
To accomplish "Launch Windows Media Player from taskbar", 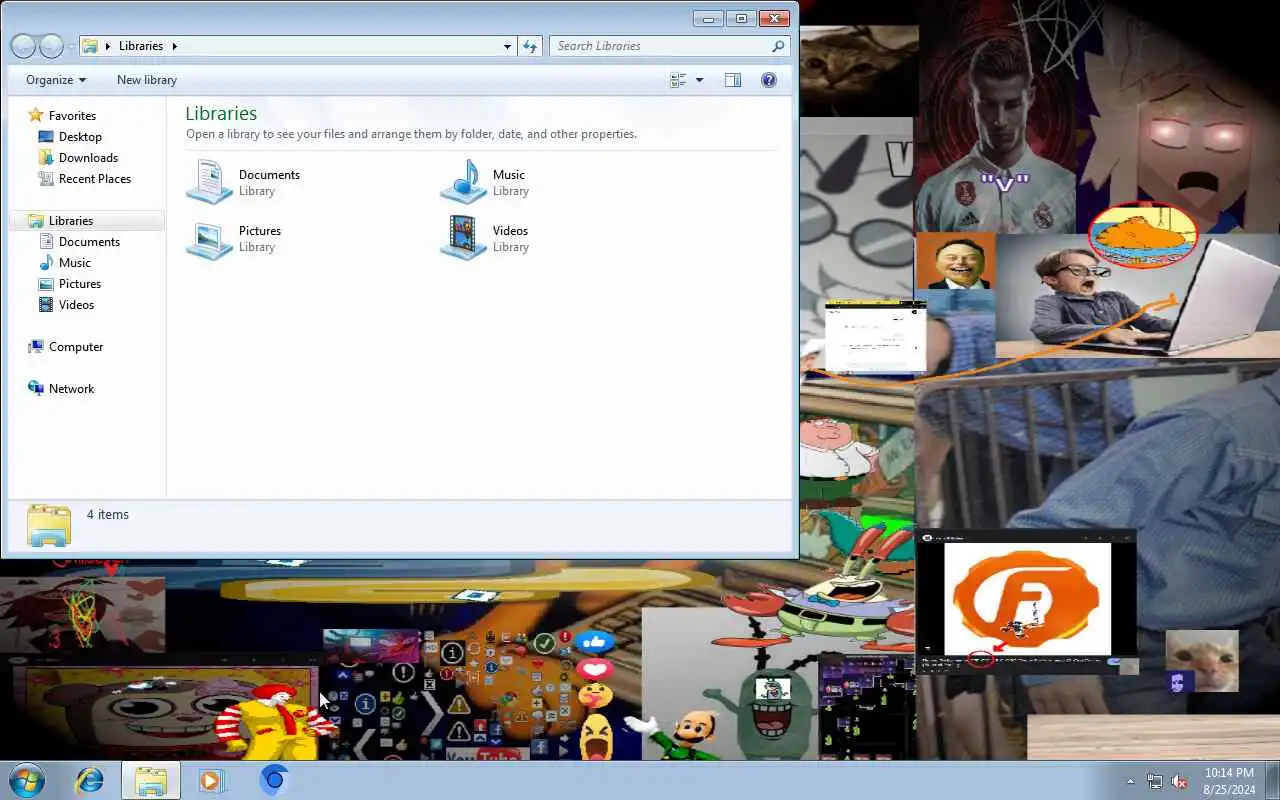I will tap(212, 780).
